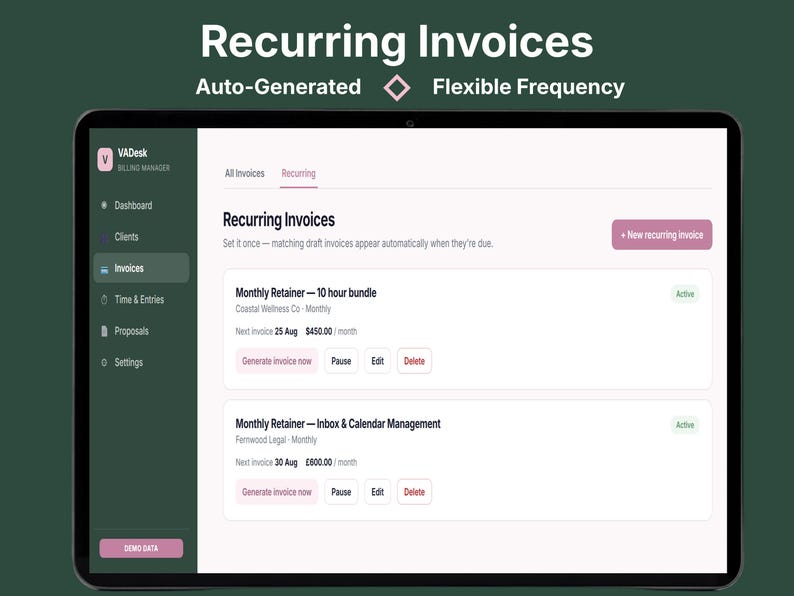Click the '£600.00' amount

pos(319,462)
